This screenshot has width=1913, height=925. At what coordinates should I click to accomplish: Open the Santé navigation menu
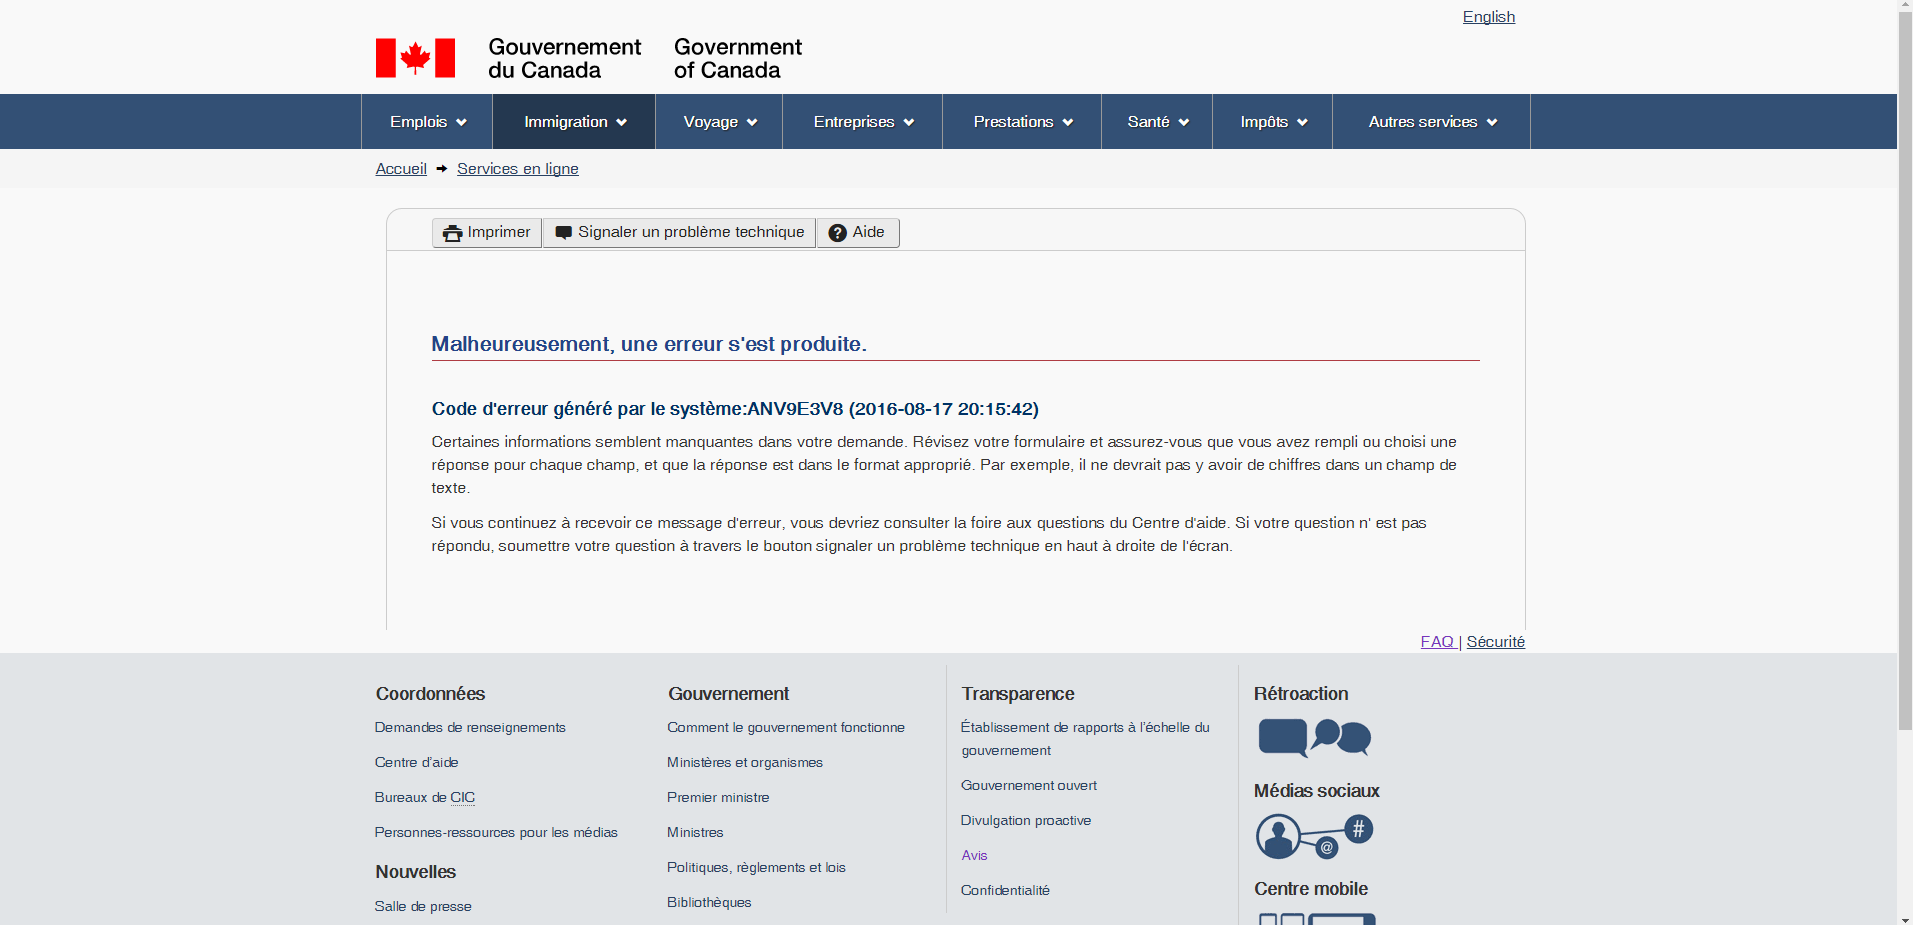point(1157,122)
